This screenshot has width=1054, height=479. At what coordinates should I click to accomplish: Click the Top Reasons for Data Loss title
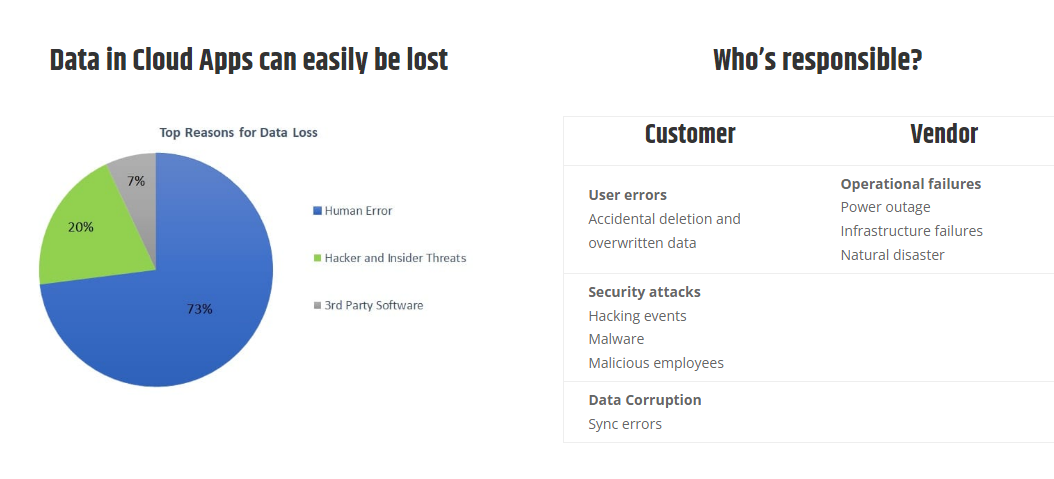click(x=239, y=132)
